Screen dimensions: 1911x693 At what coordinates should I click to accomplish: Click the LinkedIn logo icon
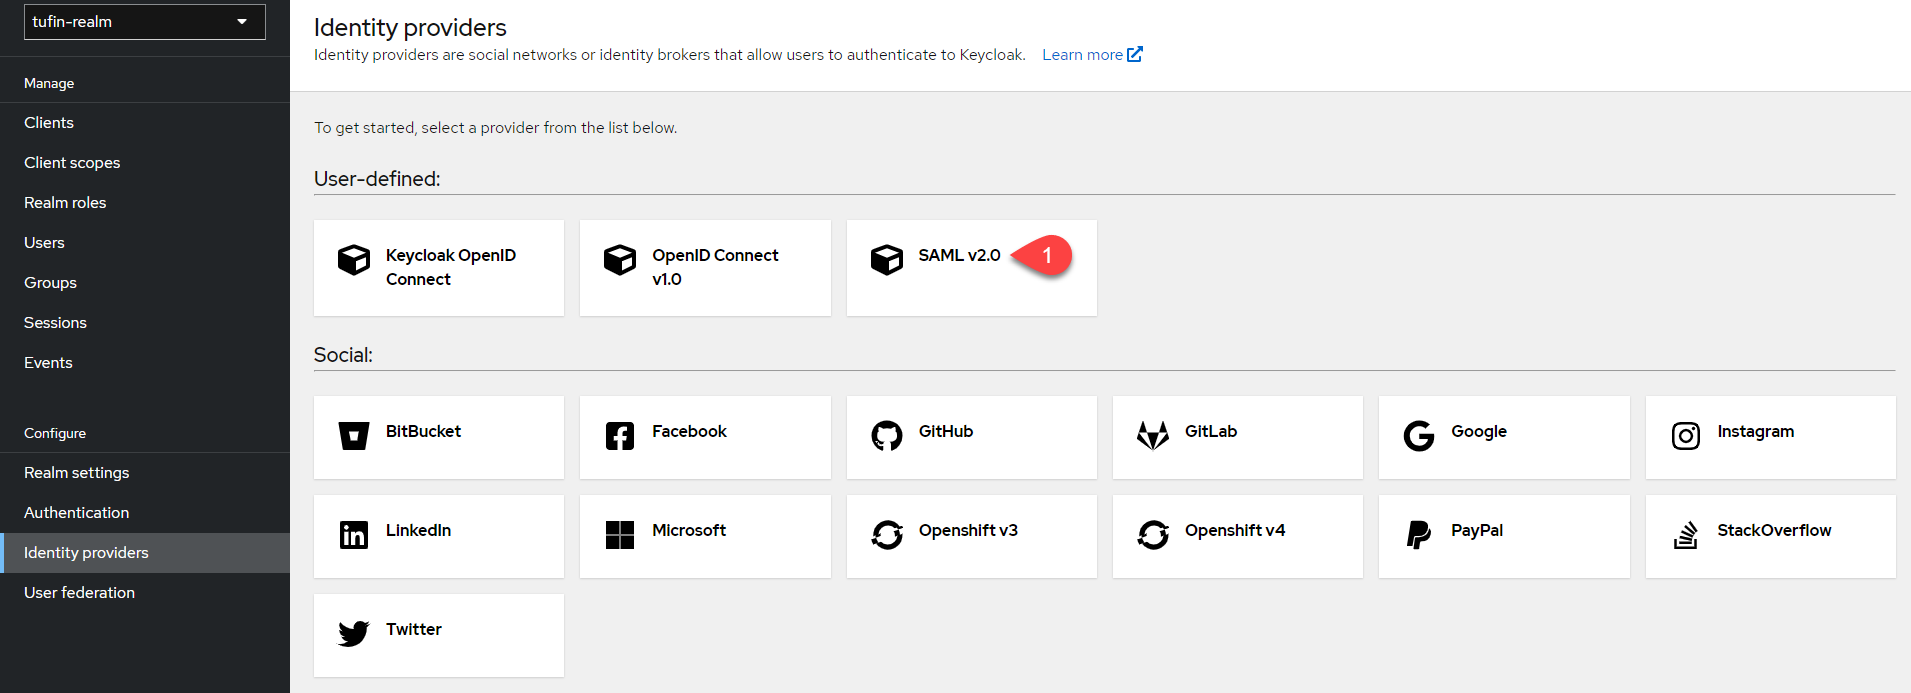click(x=353, y=535)
